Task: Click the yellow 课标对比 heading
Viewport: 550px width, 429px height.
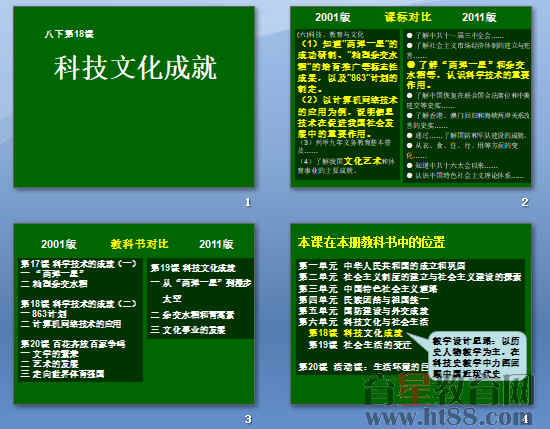Action: point(408,17)
